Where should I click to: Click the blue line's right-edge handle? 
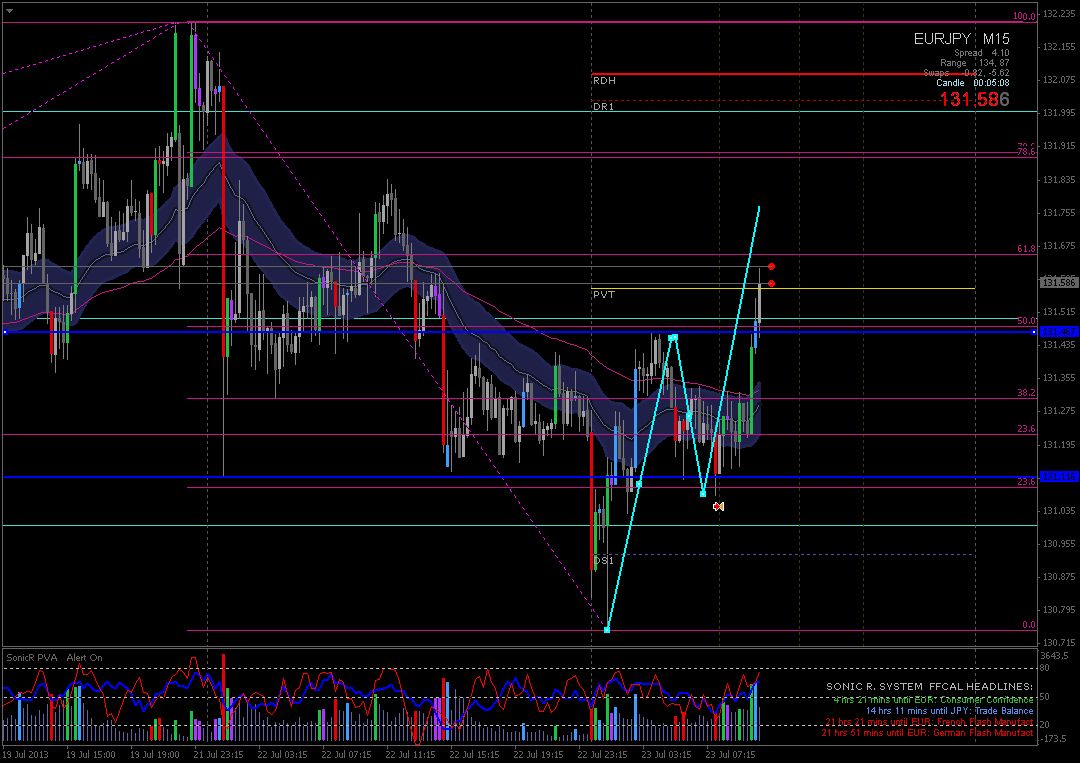pos(1034,332)
